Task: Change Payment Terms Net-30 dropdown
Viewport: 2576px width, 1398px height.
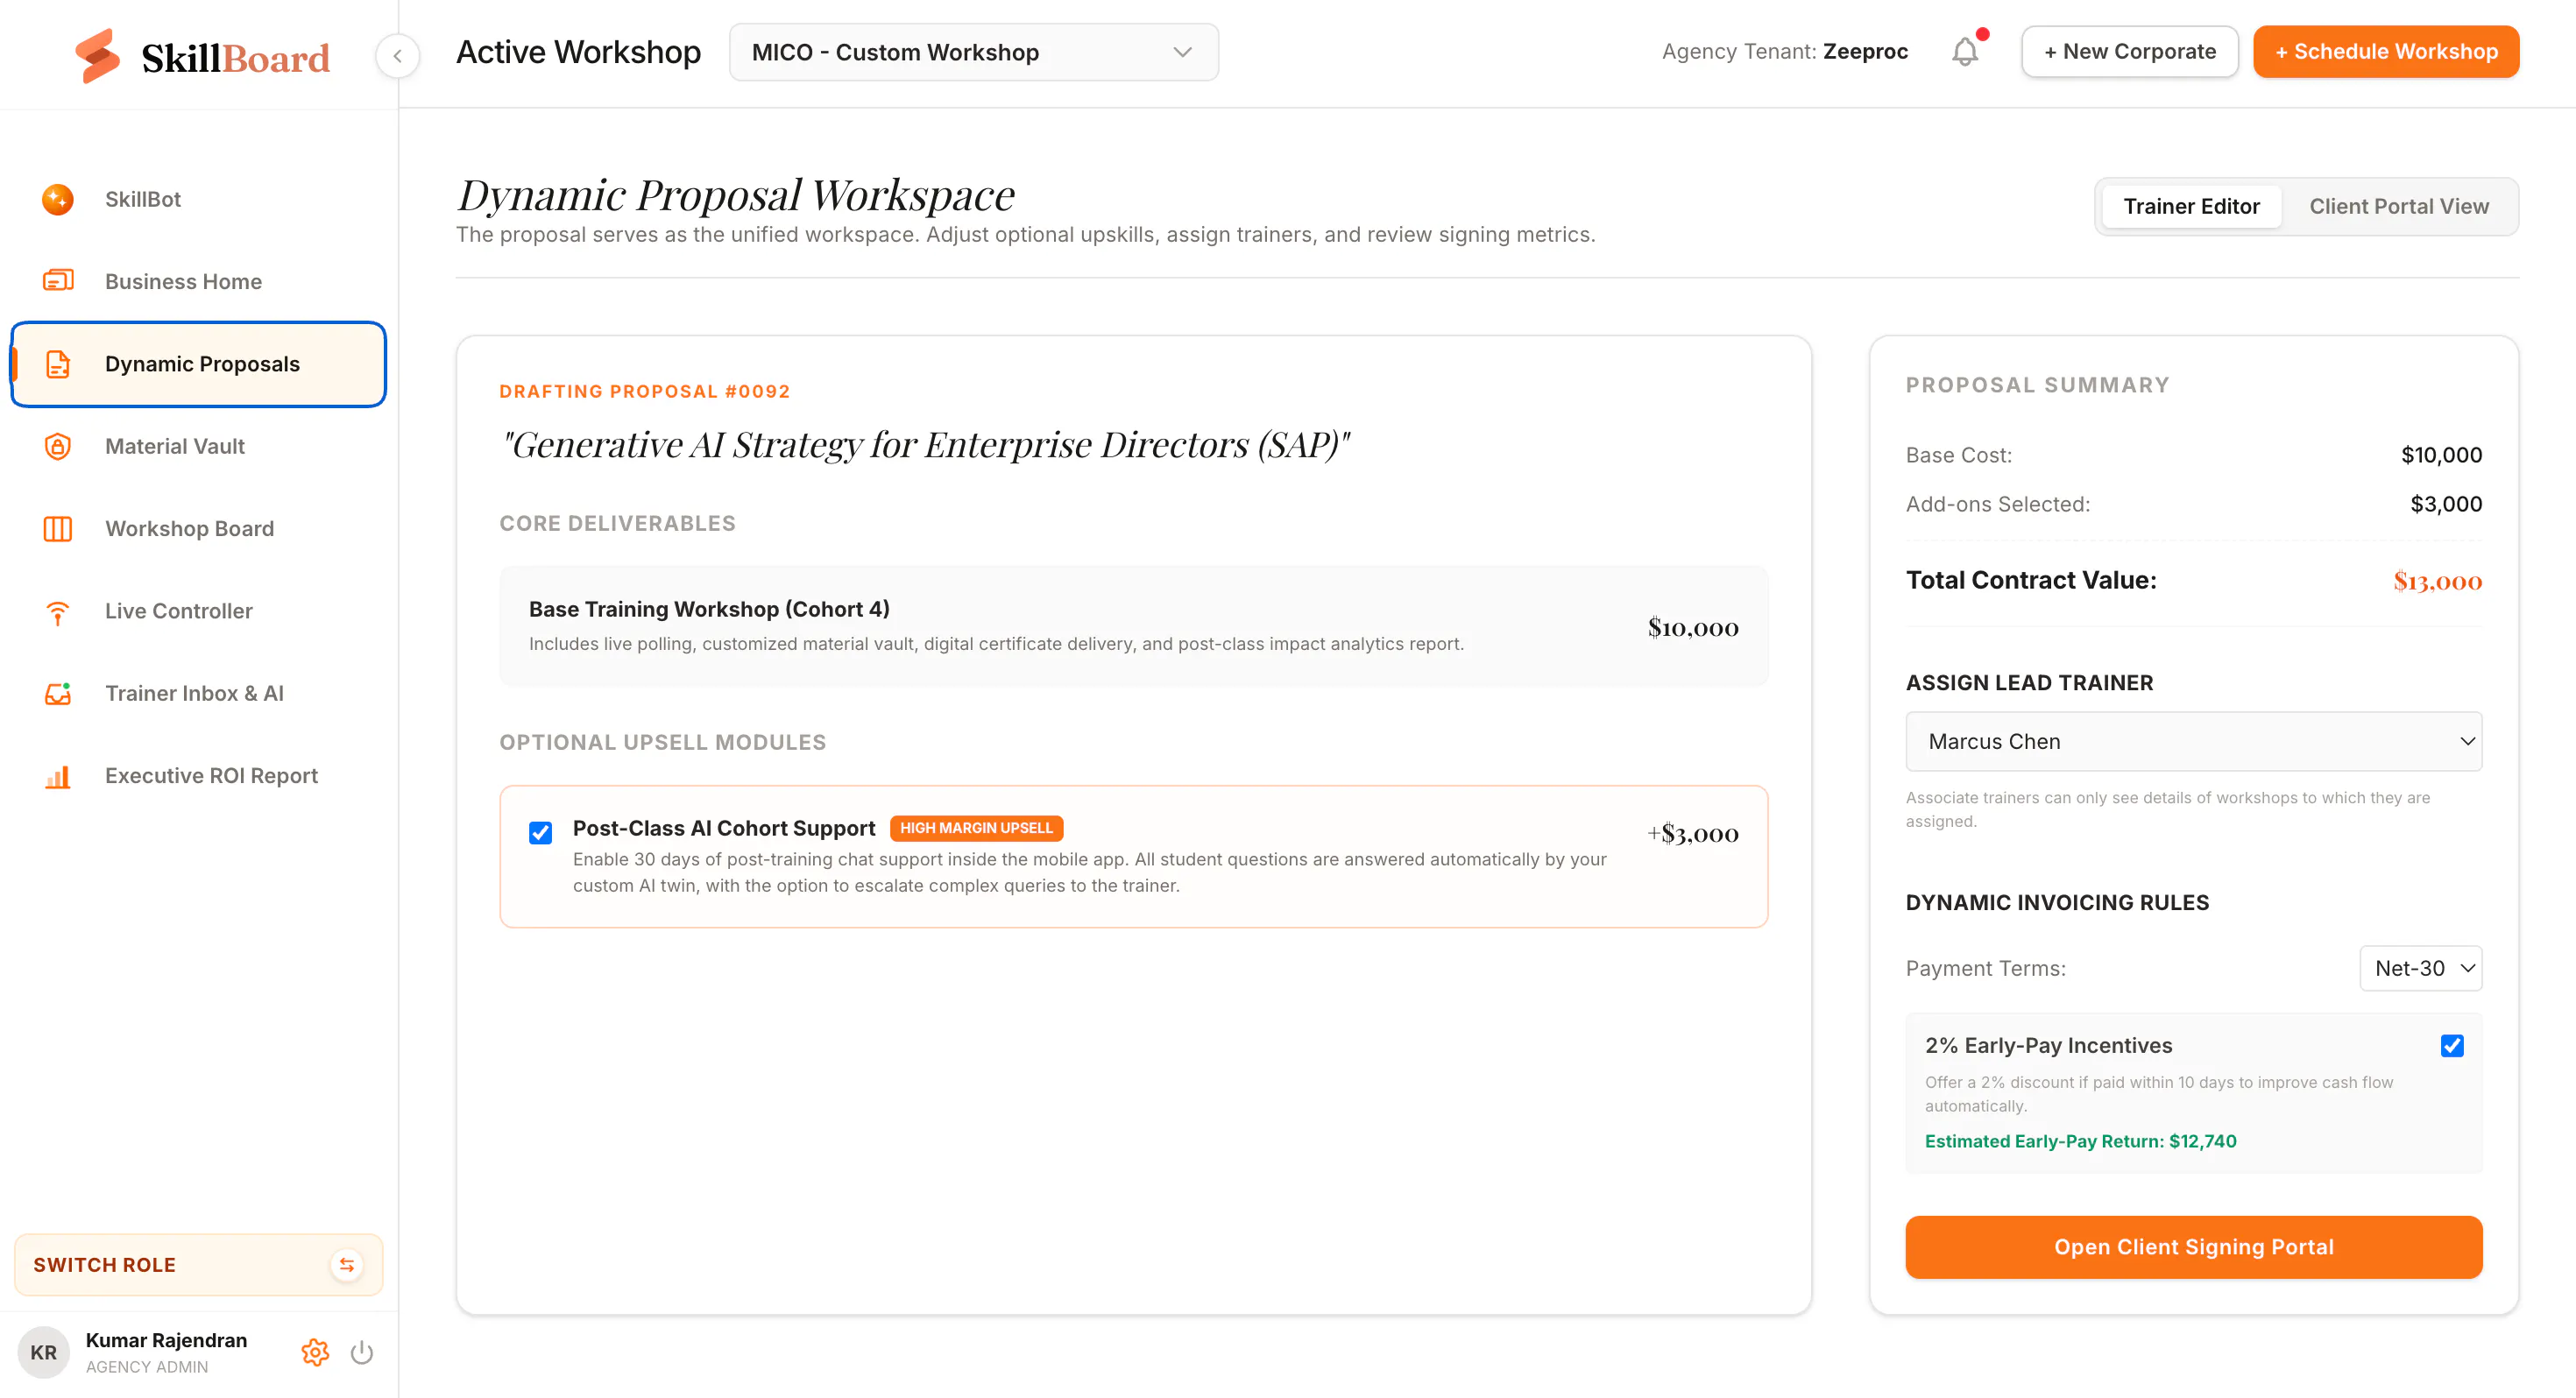Action: [x=2420, y=968]
